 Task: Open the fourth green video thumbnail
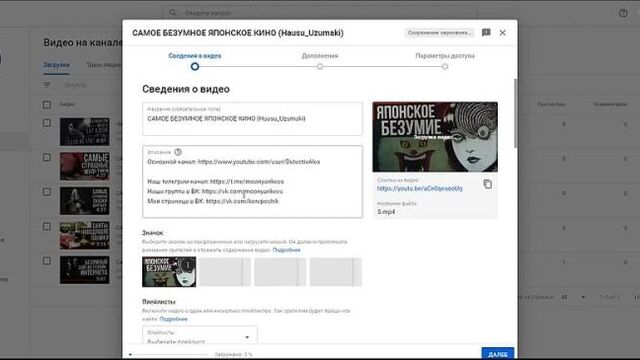85,235
